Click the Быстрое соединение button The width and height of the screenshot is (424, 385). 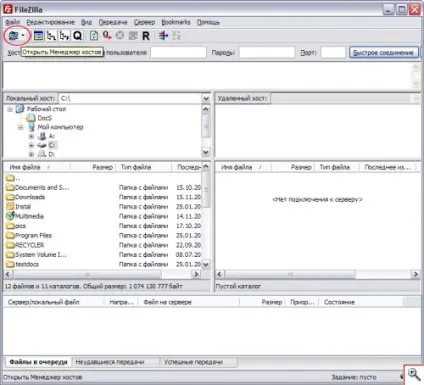coord(383,52)
